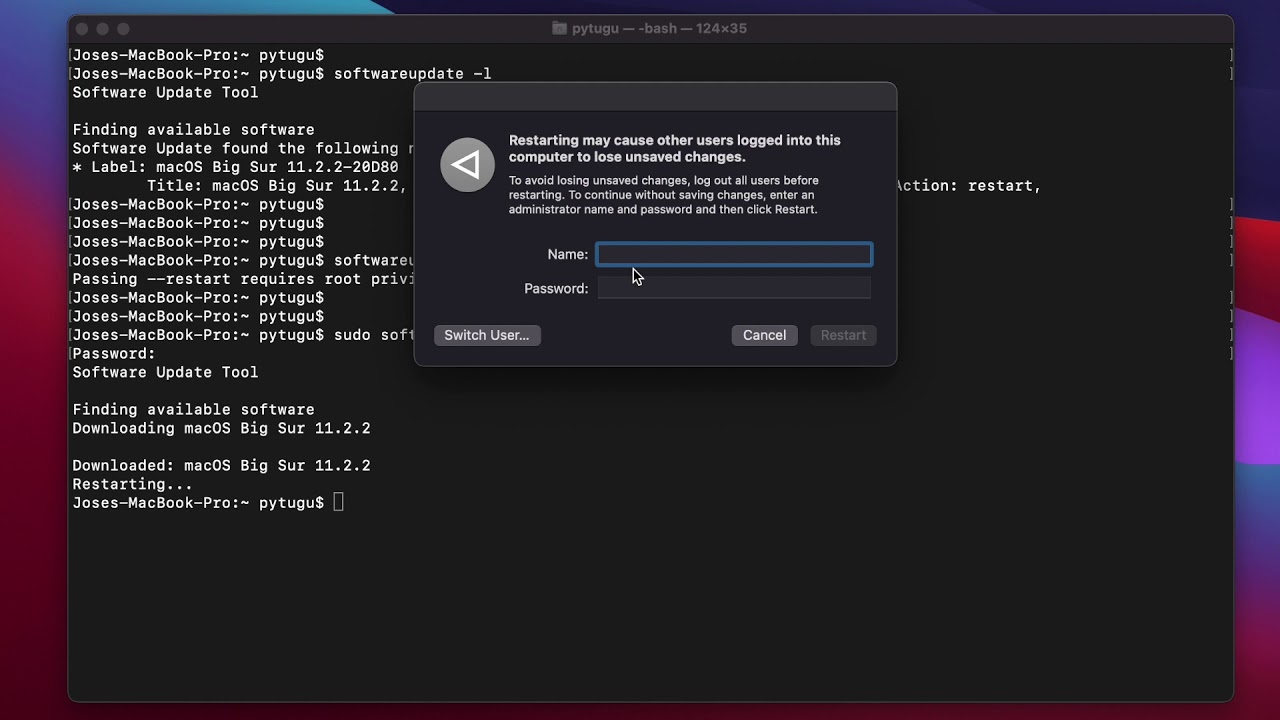This screenshot has height=720, width=1280.
Task: Click the Switch User... button
Action: tap(487, 335)
